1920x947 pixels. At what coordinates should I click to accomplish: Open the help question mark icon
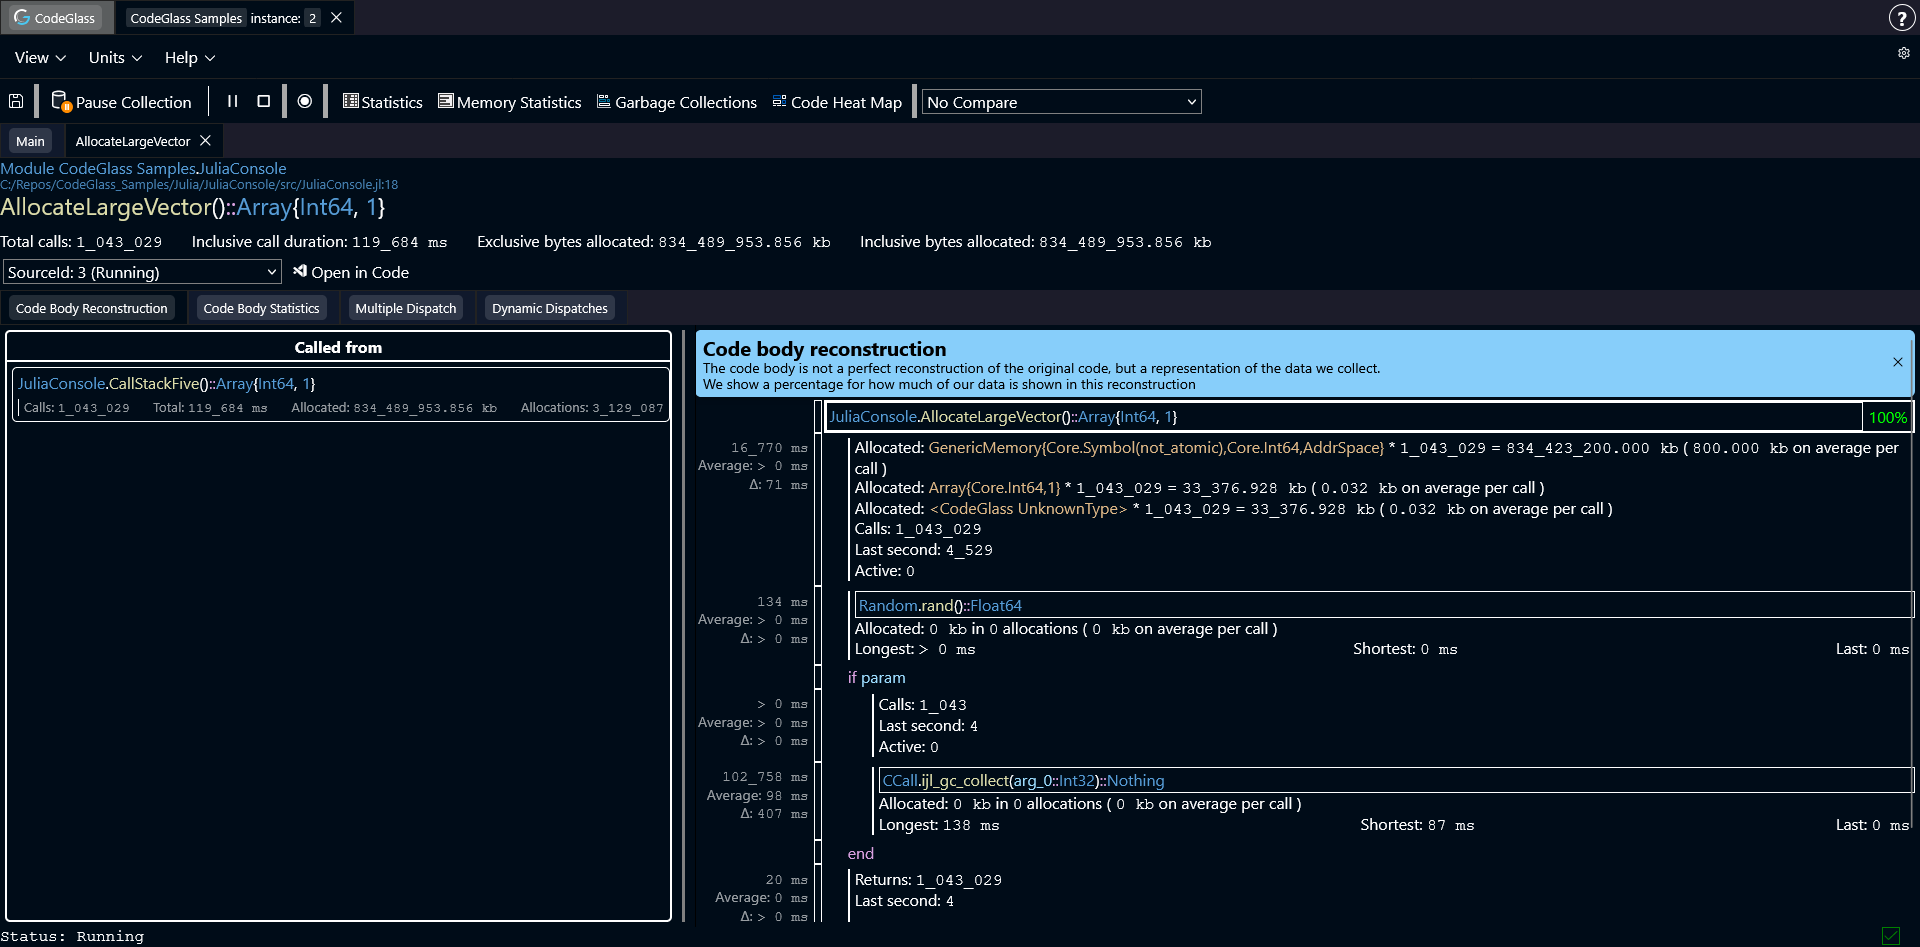coord(1901,18)
